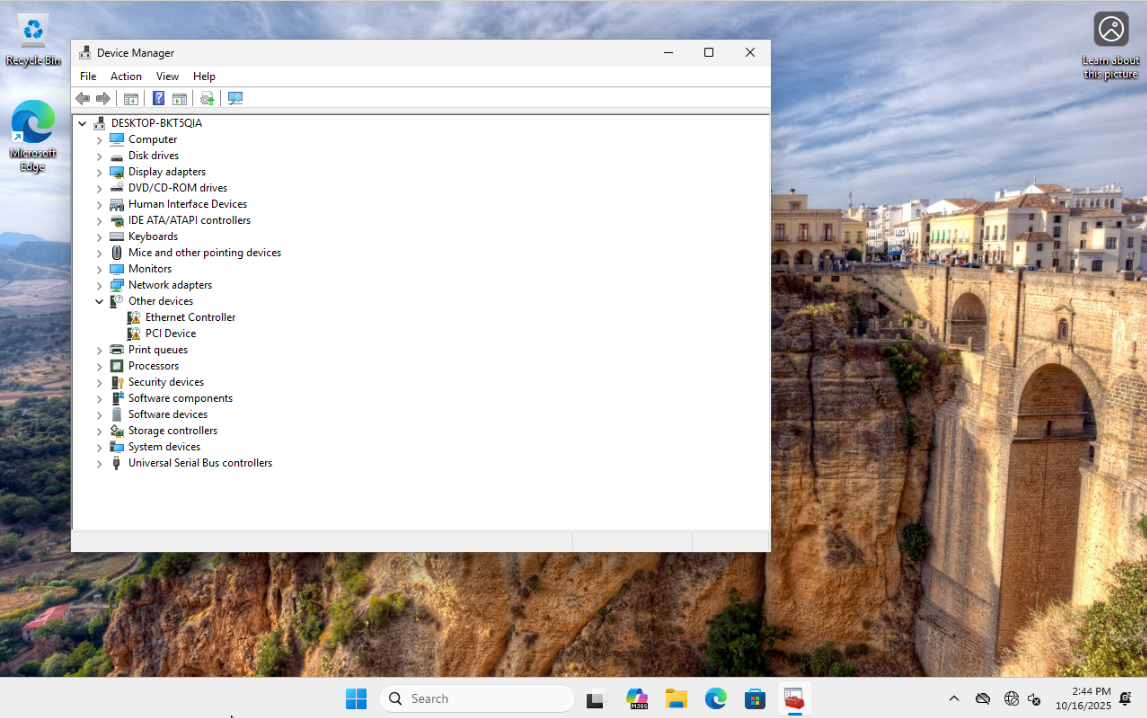Select the PCI Device text
Viewport: 1147px width, 718px height.
pyautogui.click(x=170, y=333)
